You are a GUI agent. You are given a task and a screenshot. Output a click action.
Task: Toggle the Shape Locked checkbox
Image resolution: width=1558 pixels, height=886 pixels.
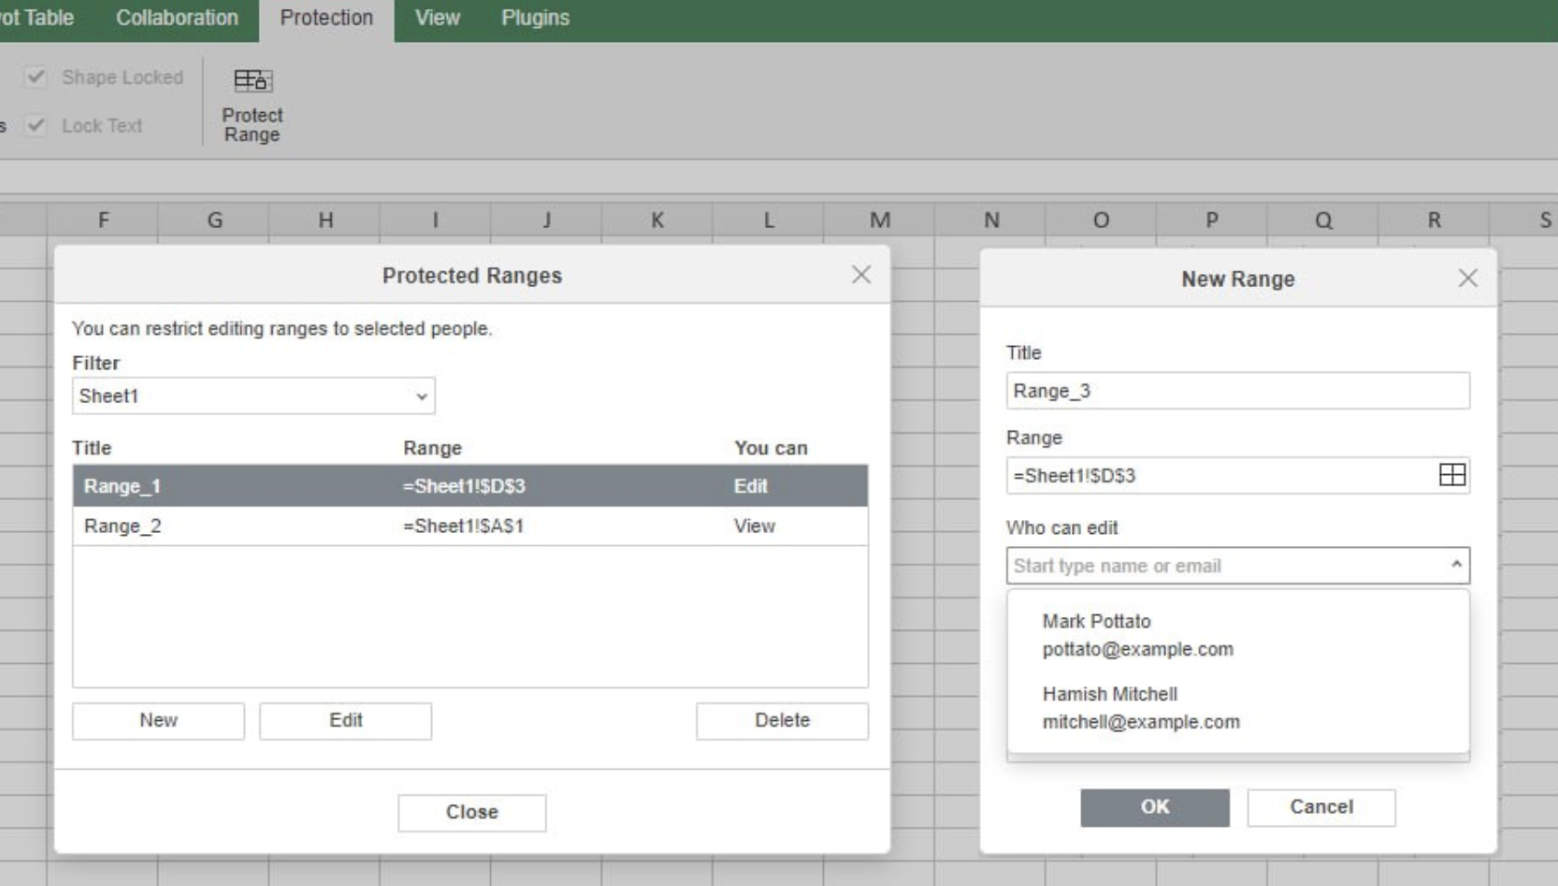coord(36,77)
